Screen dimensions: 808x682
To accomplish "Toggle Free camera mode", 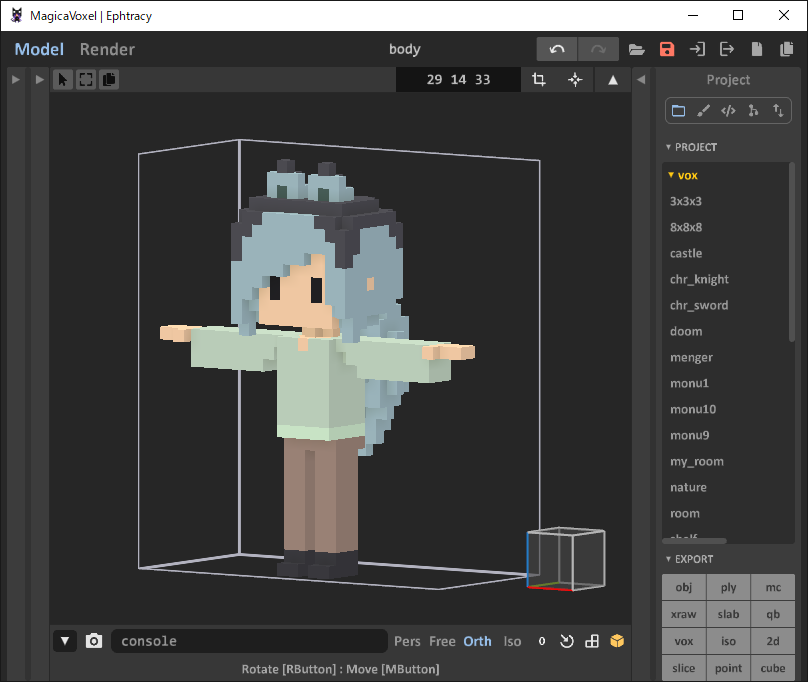I will 442,641.
